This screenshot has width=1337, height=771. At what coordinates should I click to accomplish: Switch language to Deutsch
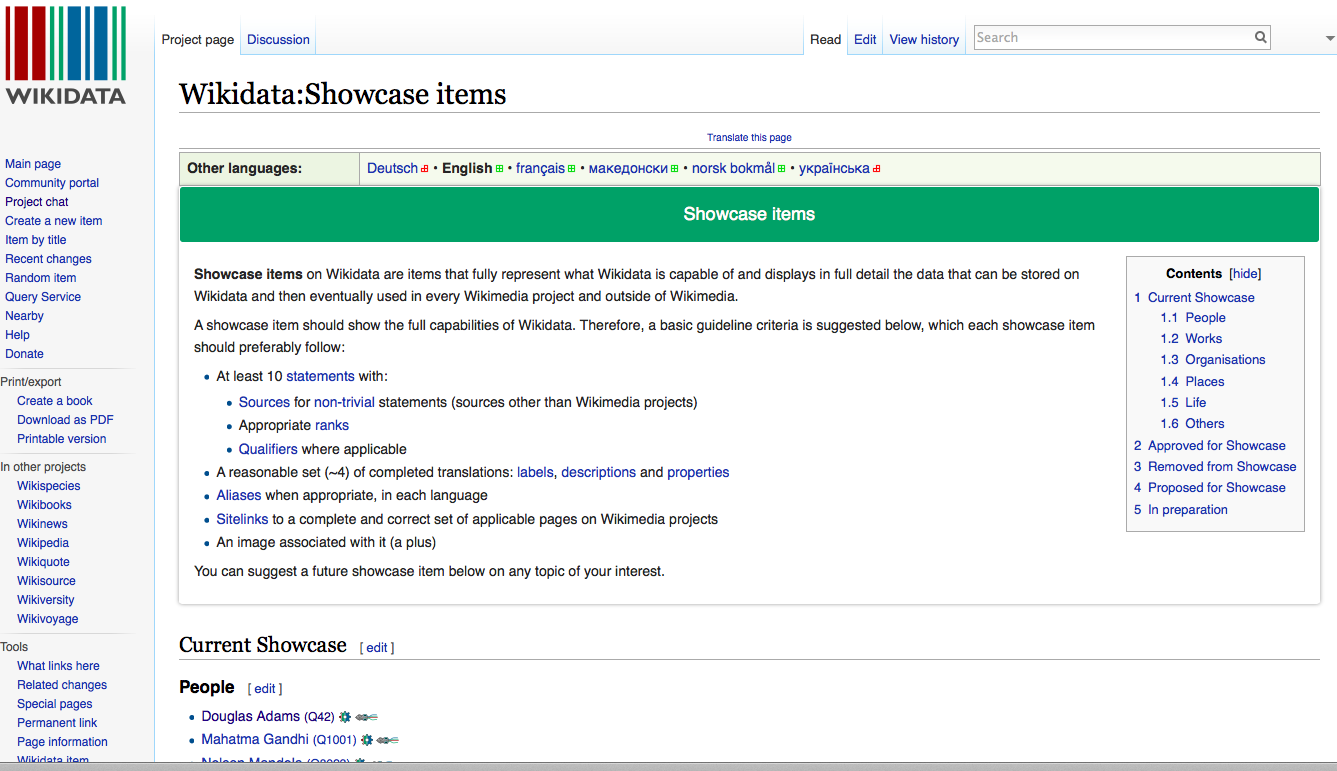(x=392, y=168)
